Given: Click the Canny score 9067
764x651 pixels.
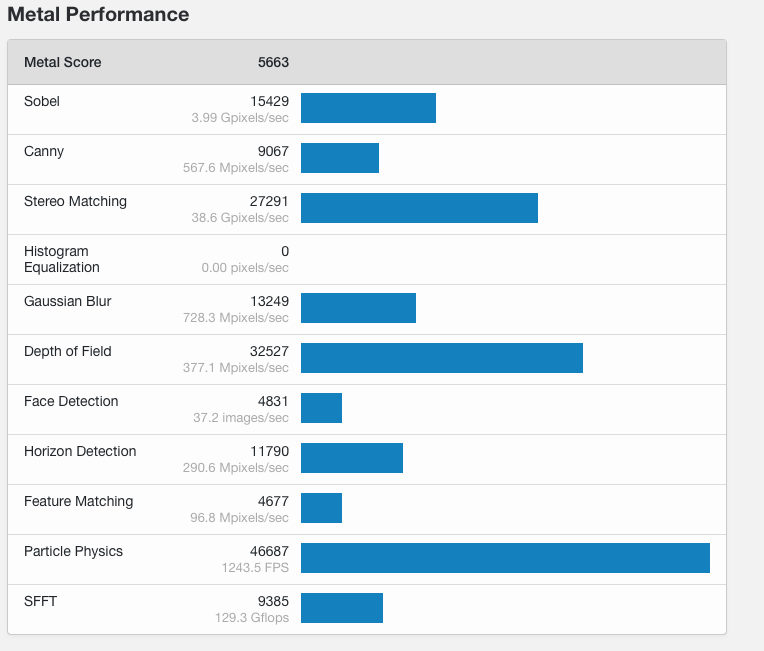Looking at the screenshot, I should pos(272,151).
